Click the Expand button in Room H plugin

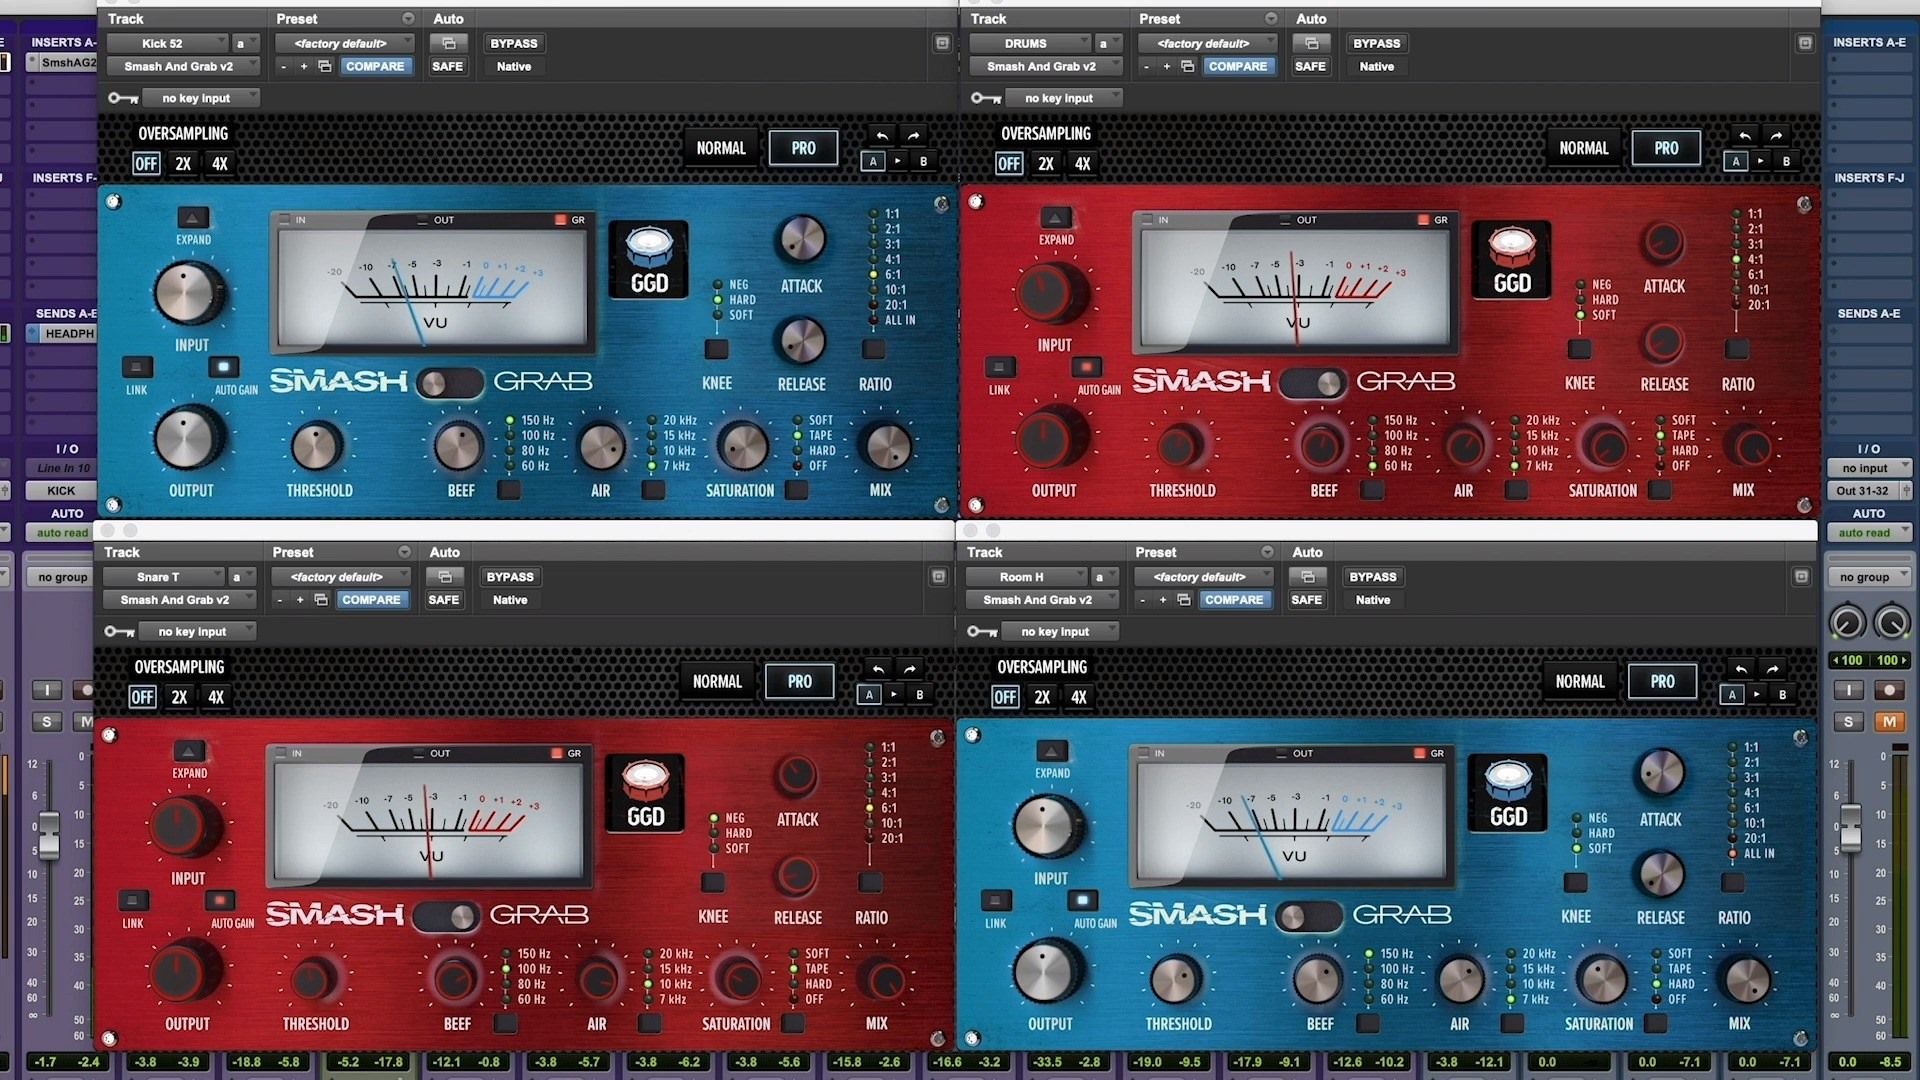(x=1052, y=751)
